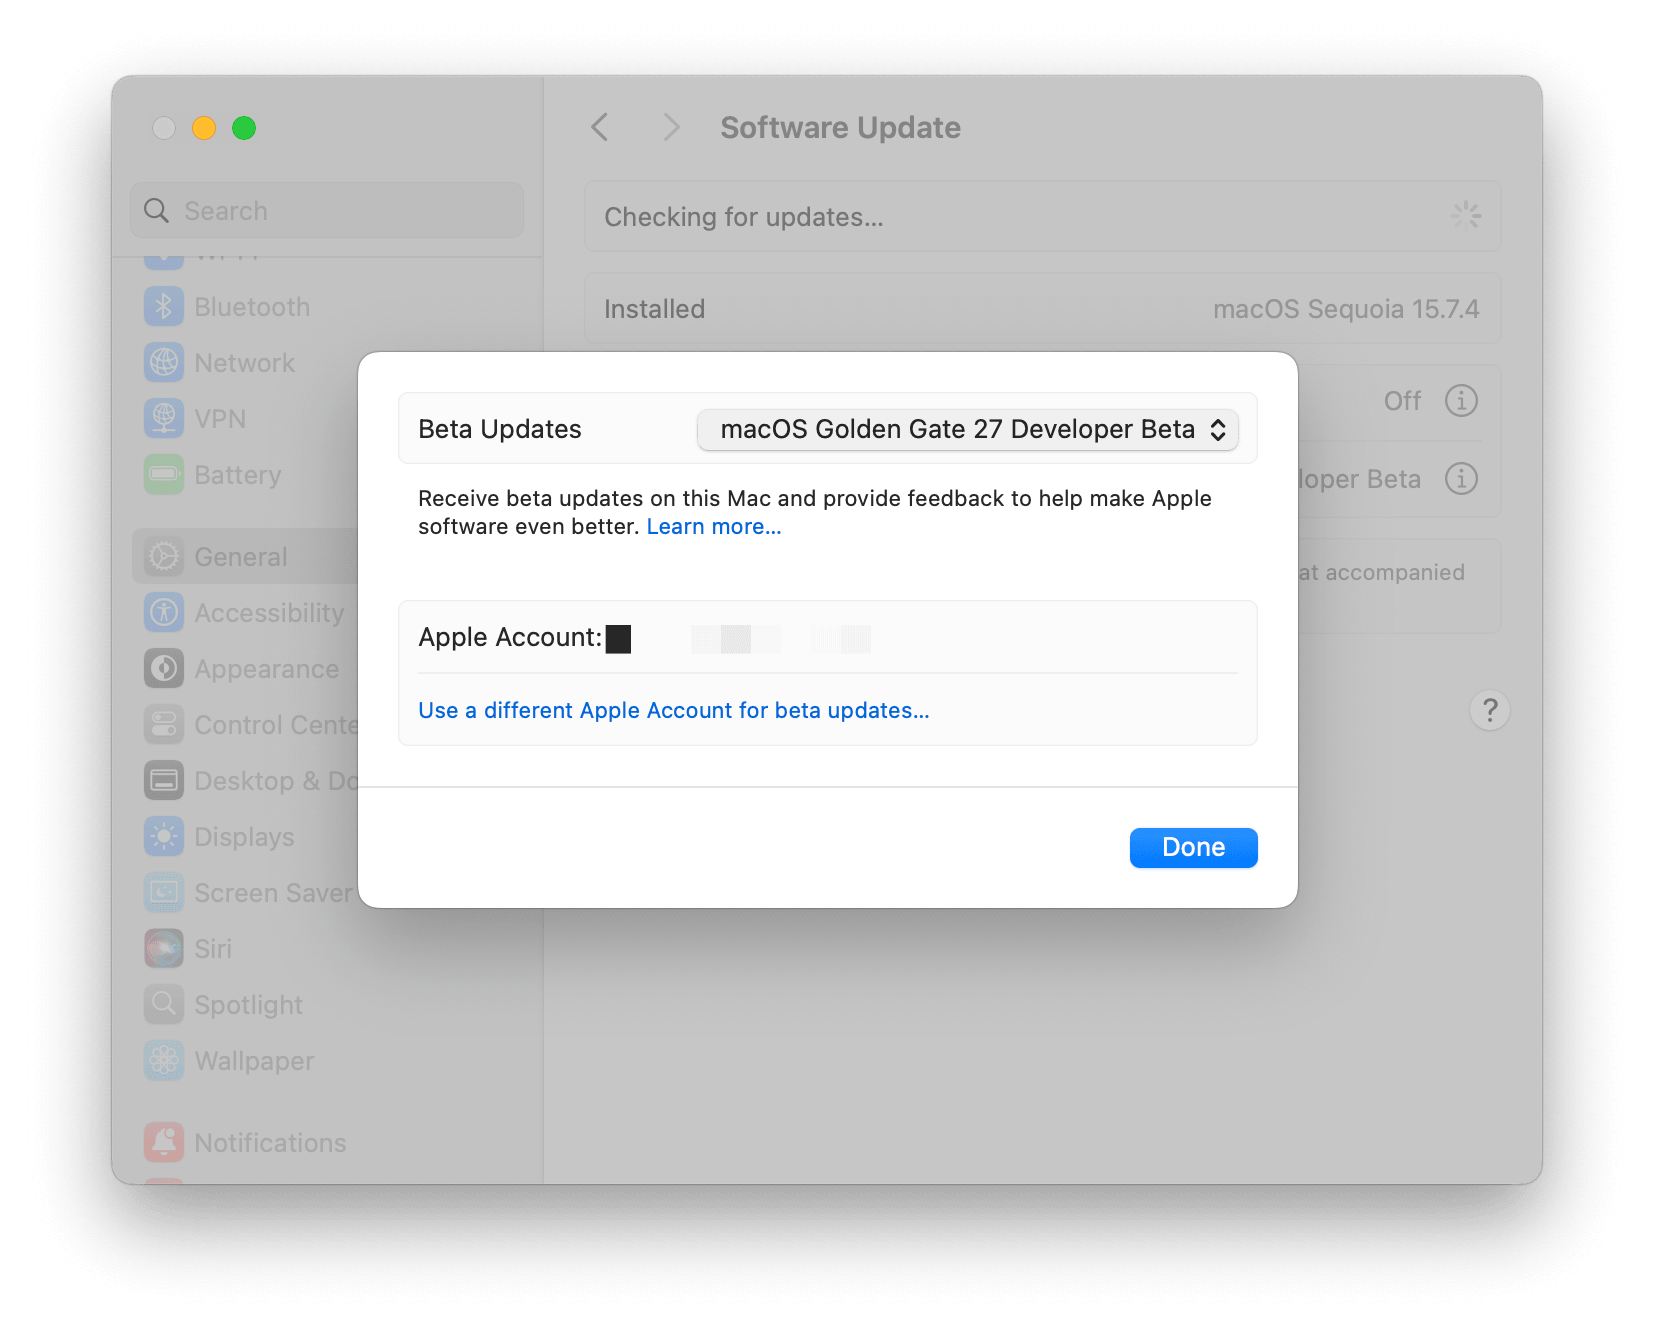Click the info icon next to Off

[x=1461, y=401]
